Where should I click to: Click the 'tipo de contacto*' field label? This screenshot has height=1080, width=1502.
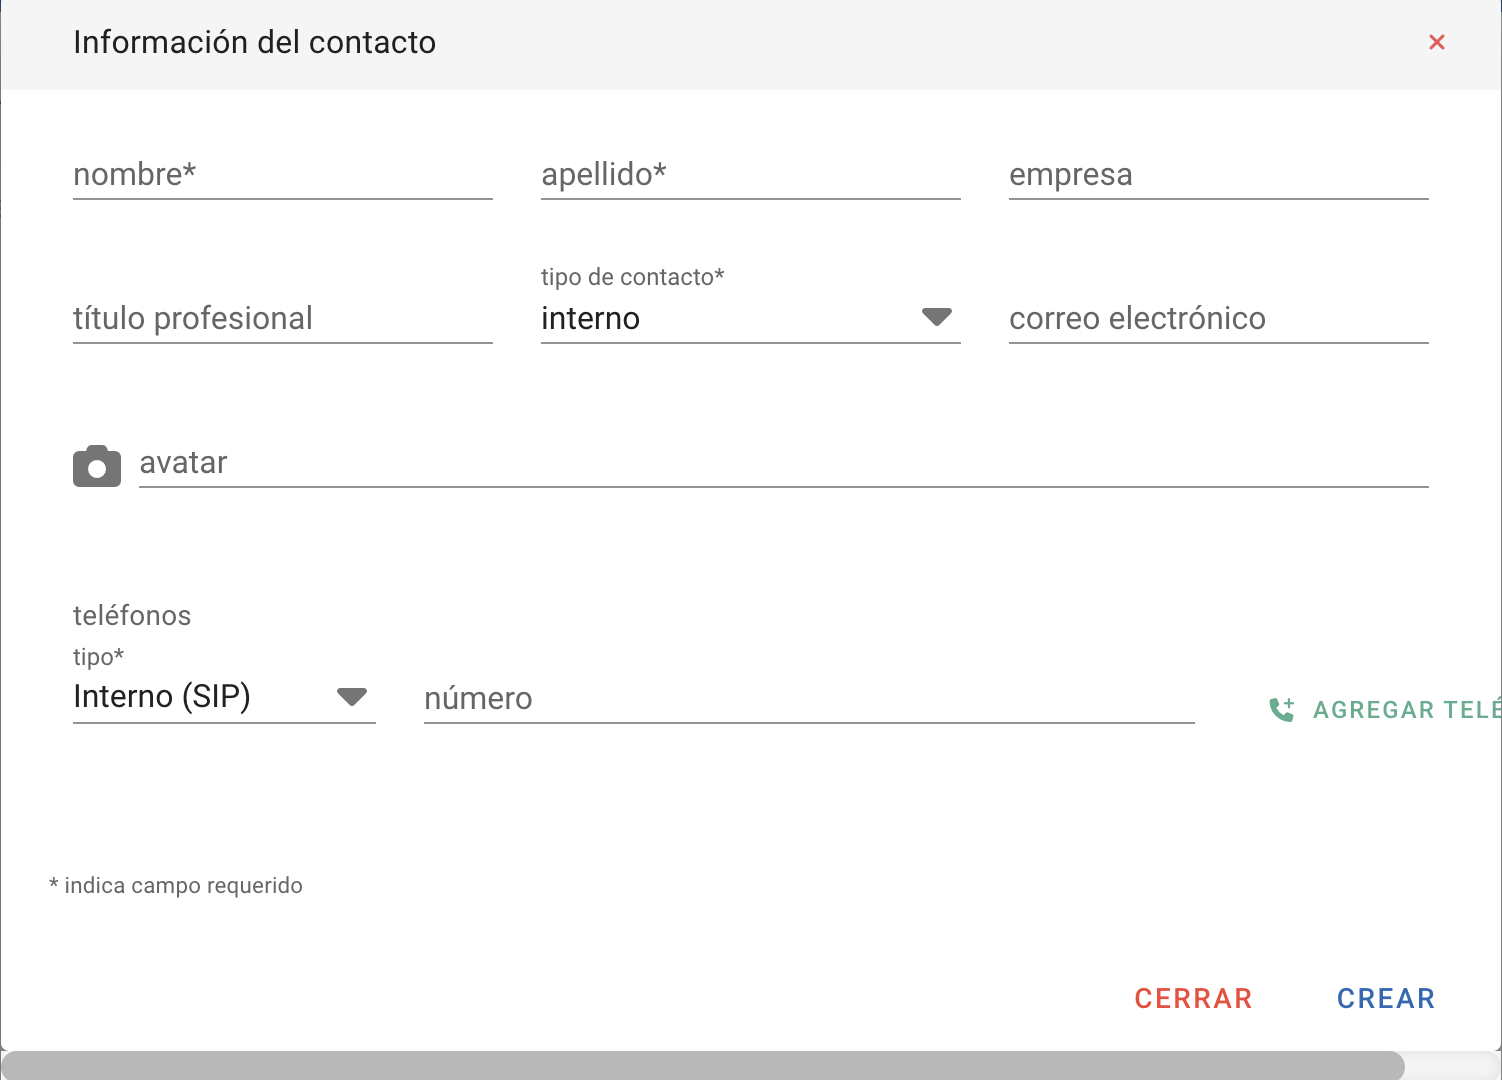point(632,277)
